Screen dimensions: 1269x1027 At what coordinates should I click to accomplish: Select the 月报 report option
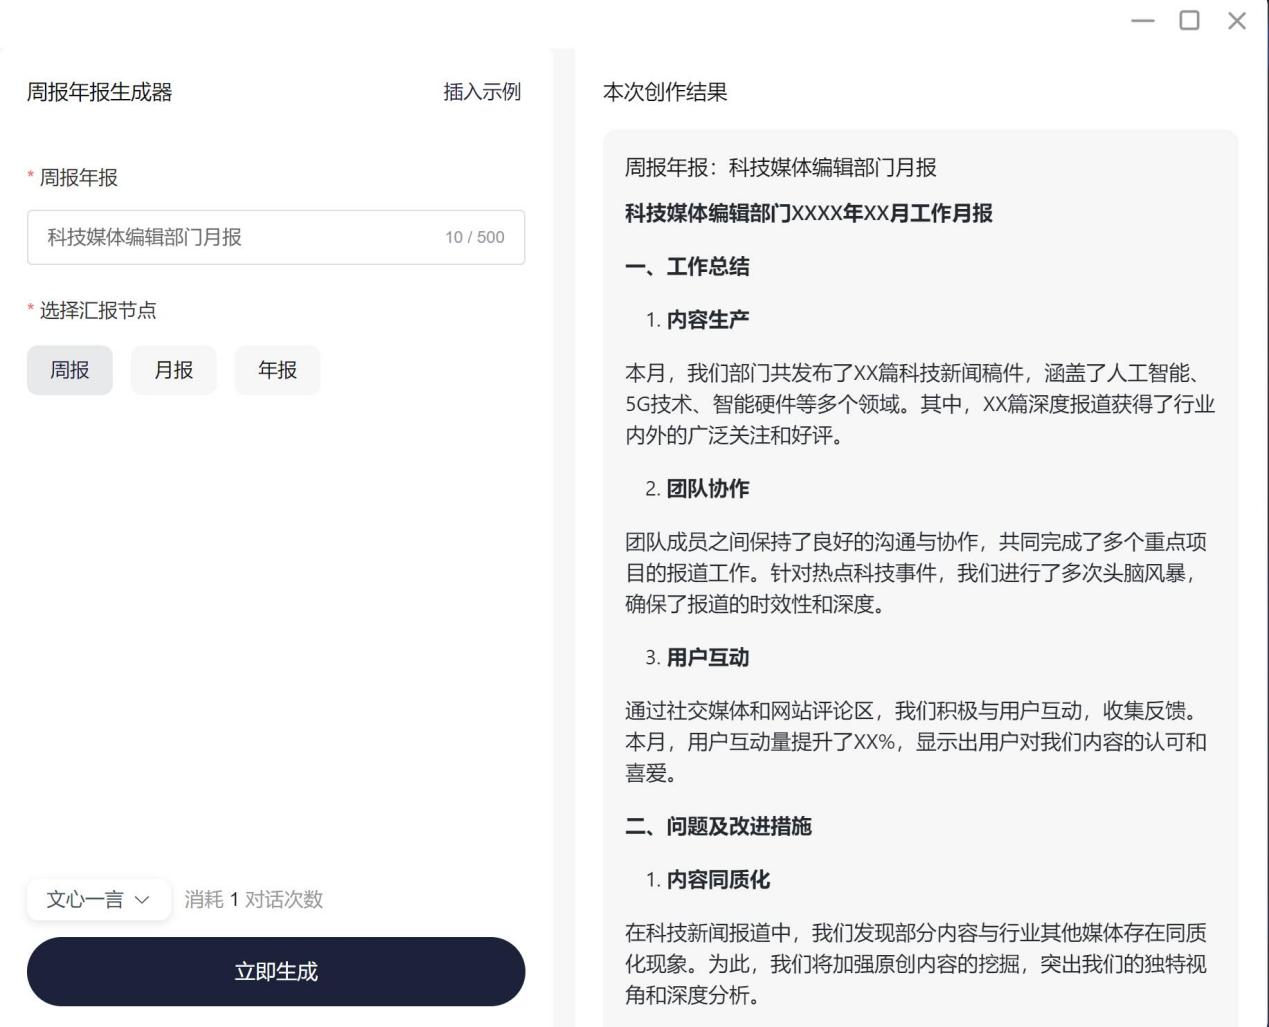pyautogui.click(x=174, y=370)
